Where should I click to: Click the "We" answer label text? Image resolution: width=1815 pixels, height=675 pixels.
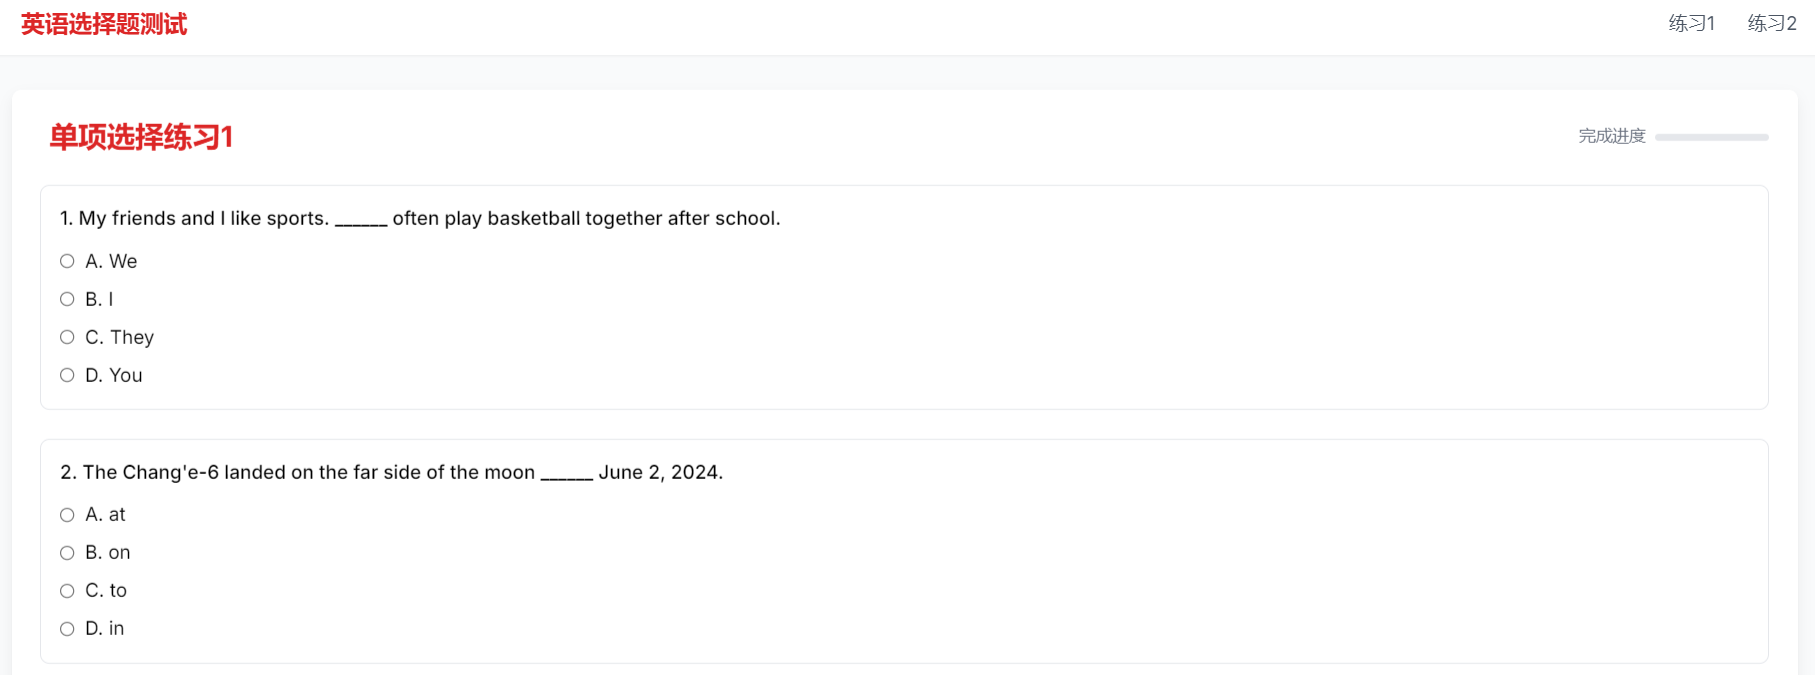pos(123,261)
